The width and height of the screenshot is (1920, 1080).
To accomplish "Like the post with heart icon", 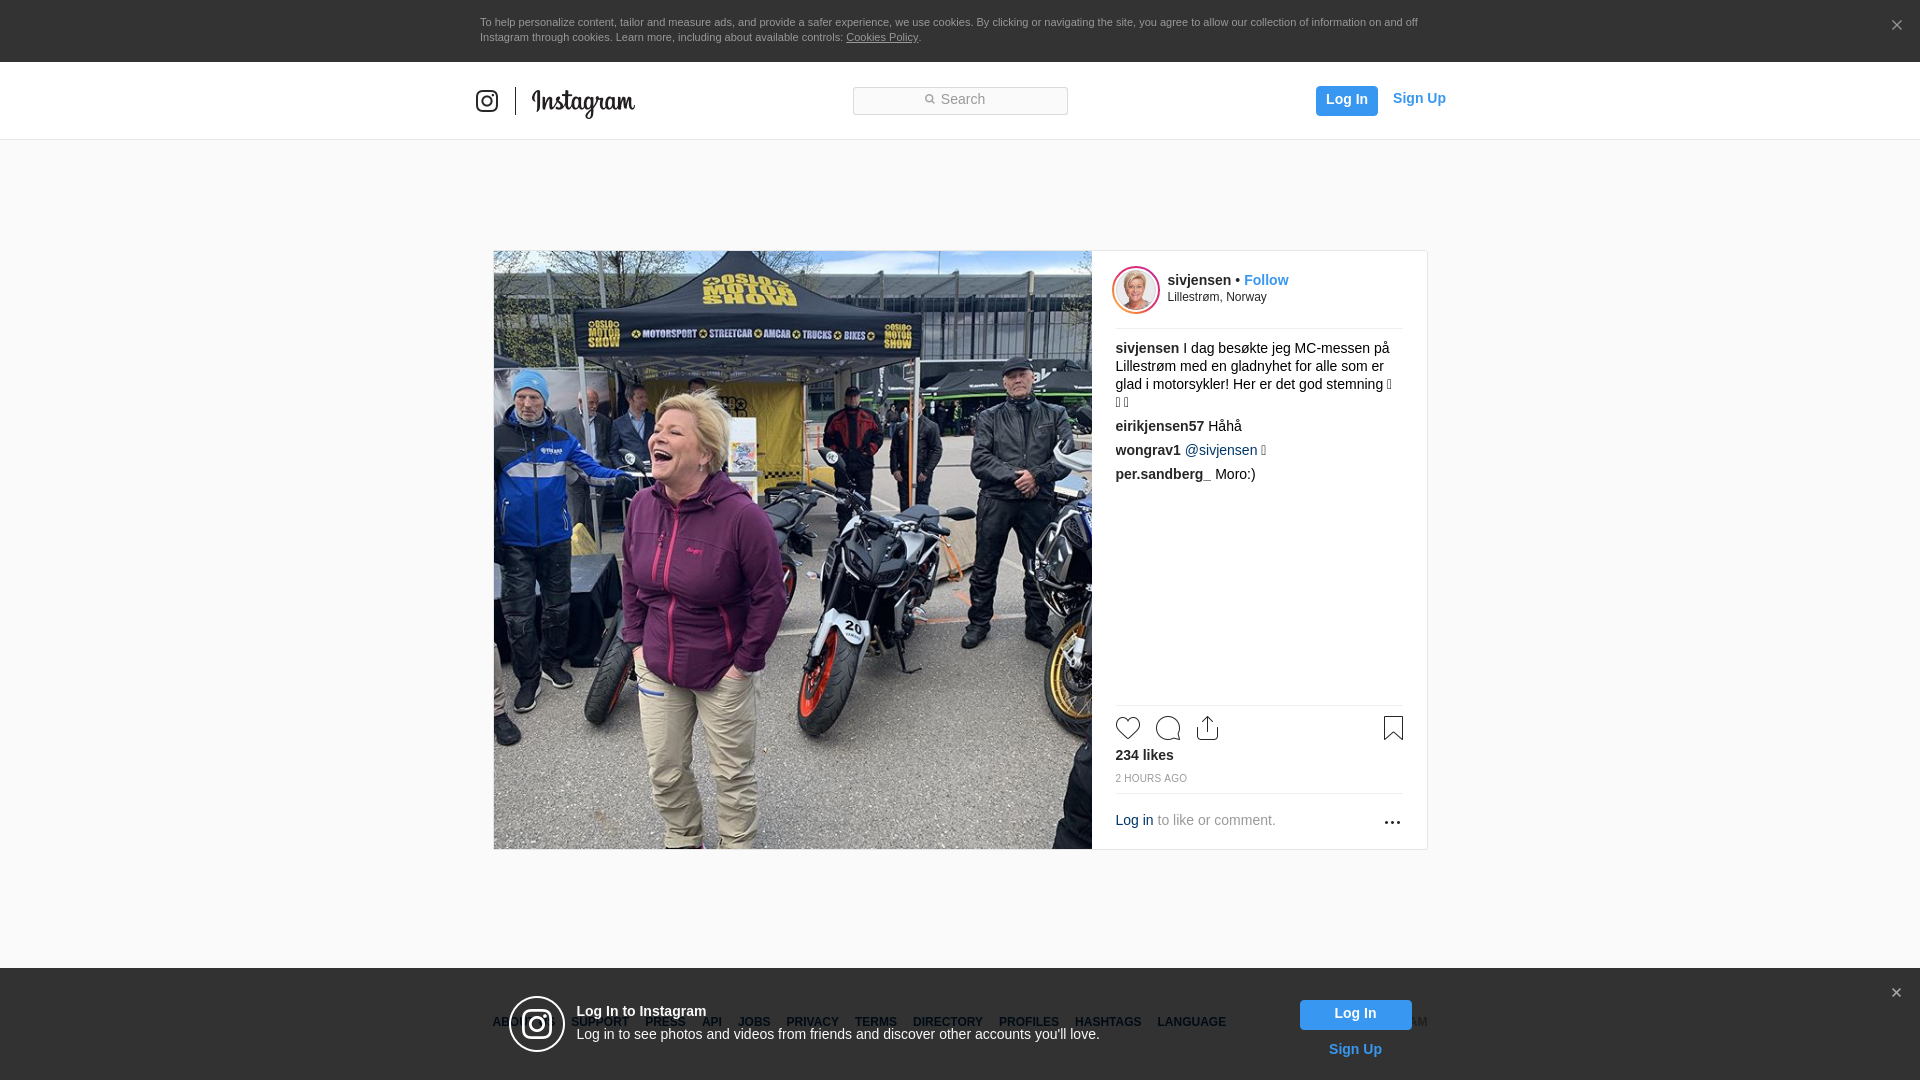I will 1128,728.
